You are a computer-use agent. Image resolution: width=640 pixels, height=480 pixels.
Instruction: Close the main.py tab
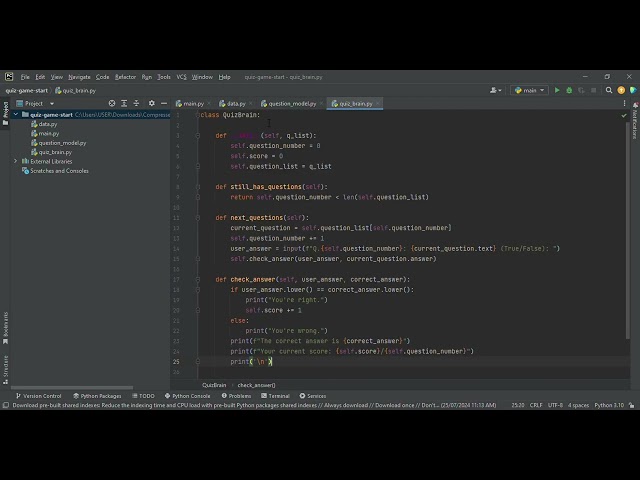[x=209, y=104]
